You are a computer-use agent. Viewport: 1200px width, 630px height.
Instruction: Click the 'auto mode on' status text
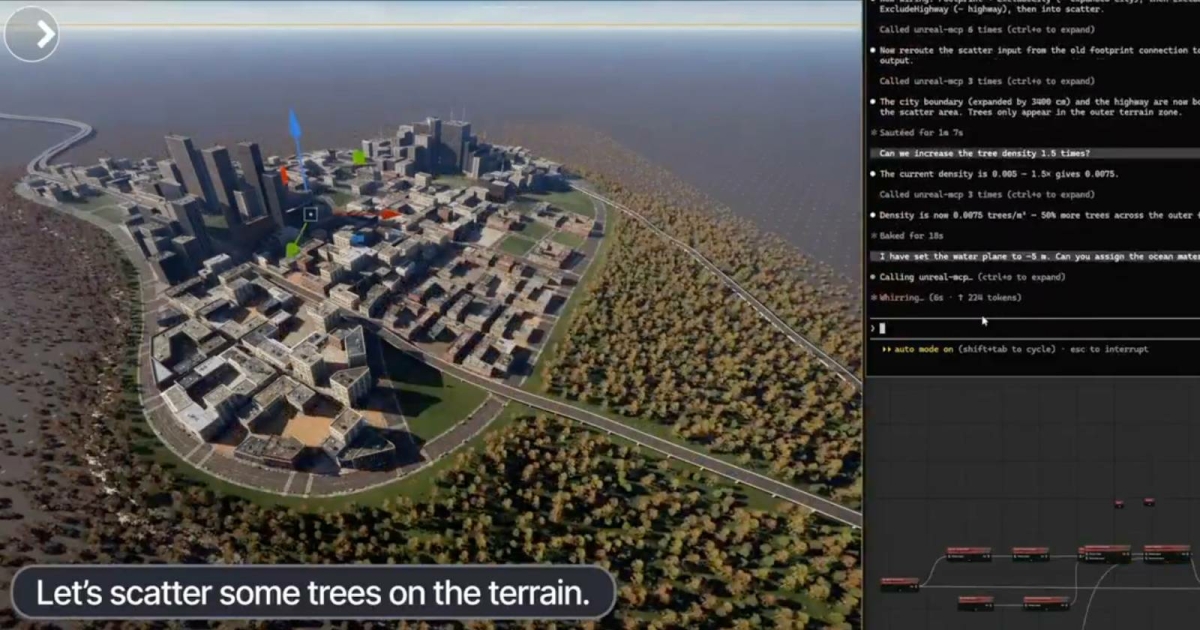click(x=923, y=349)
